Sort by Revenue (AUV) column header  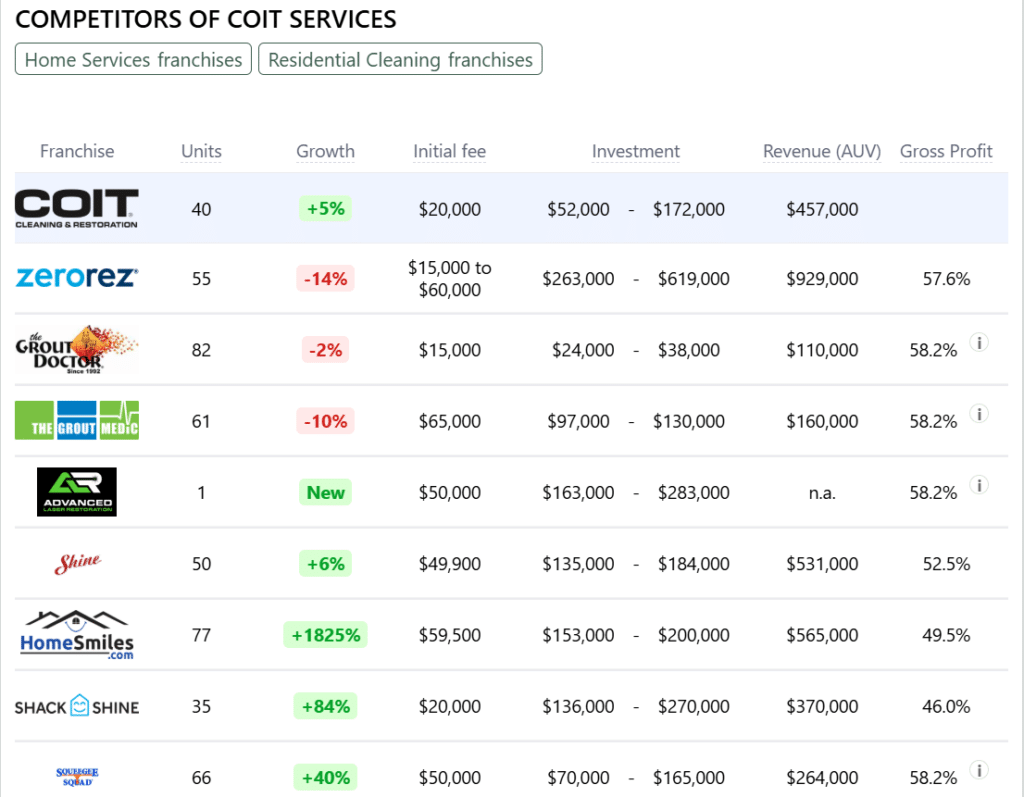click(x=822, y=152)
